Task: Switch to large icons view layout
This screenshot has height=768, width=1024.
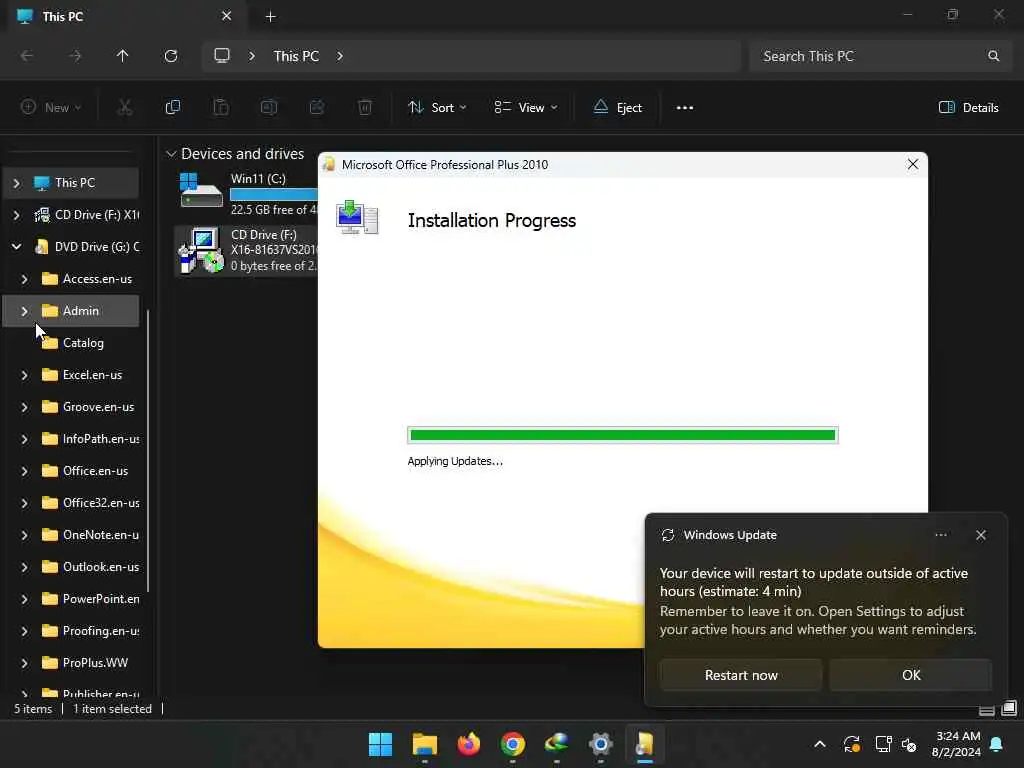Action: click(1009, 709)
